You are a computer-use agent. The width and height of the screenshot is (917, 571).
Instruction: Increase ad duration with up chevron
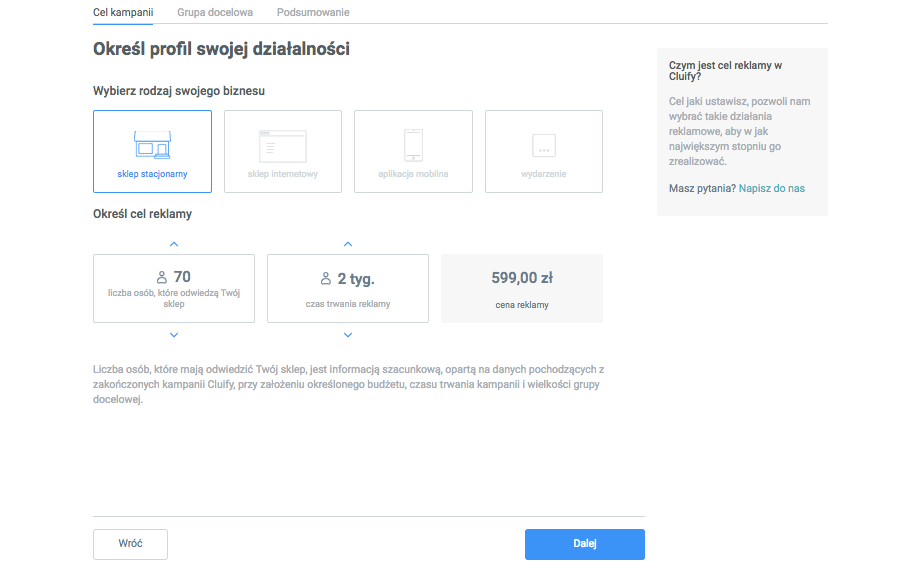(x=348, y=244)
